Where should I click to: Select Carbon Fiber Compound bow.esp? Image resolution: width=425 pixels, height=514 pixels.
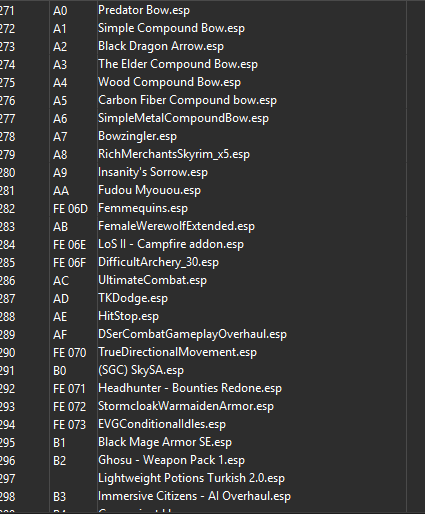click(187, 100)
